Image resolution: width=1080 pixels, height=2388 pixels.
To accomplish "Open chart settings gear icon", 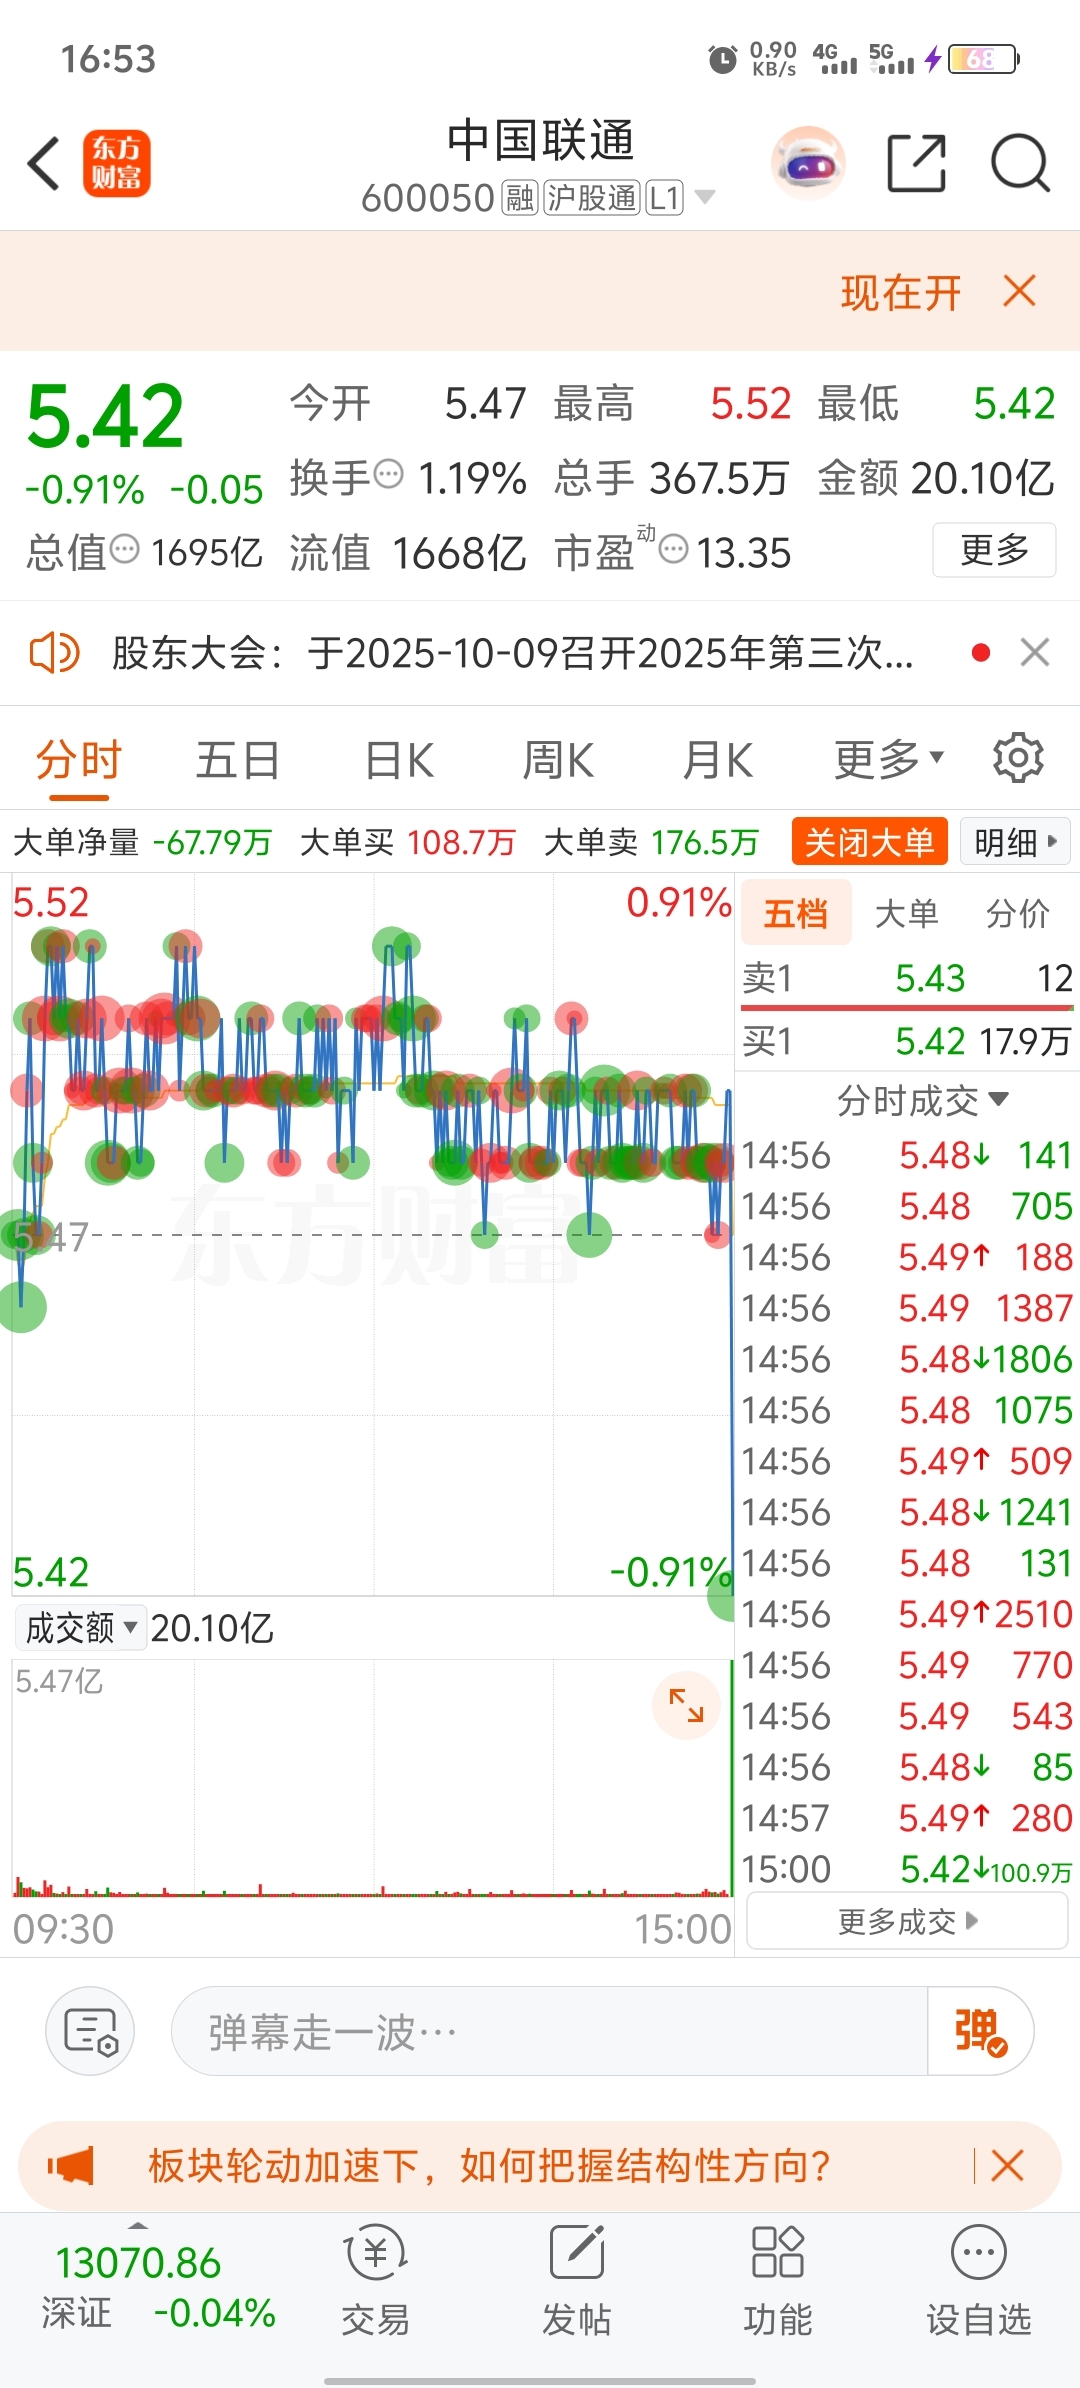I will tap(1018, 758).
